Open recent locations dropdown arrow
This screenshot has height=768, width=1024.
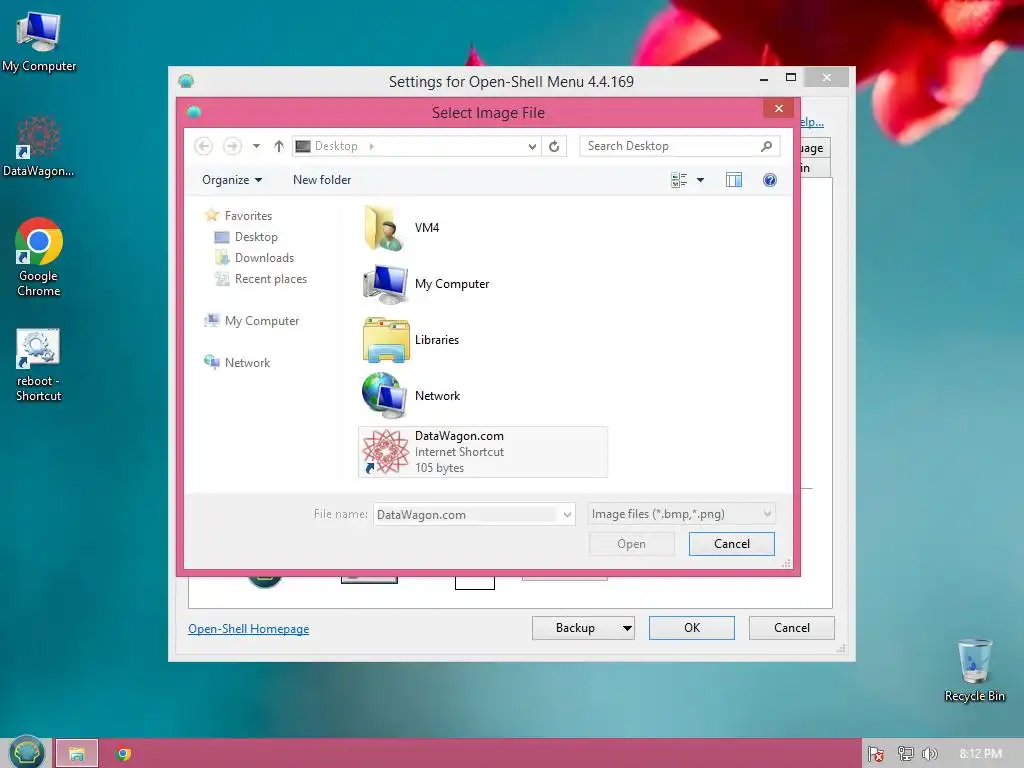tap(257, 146)
